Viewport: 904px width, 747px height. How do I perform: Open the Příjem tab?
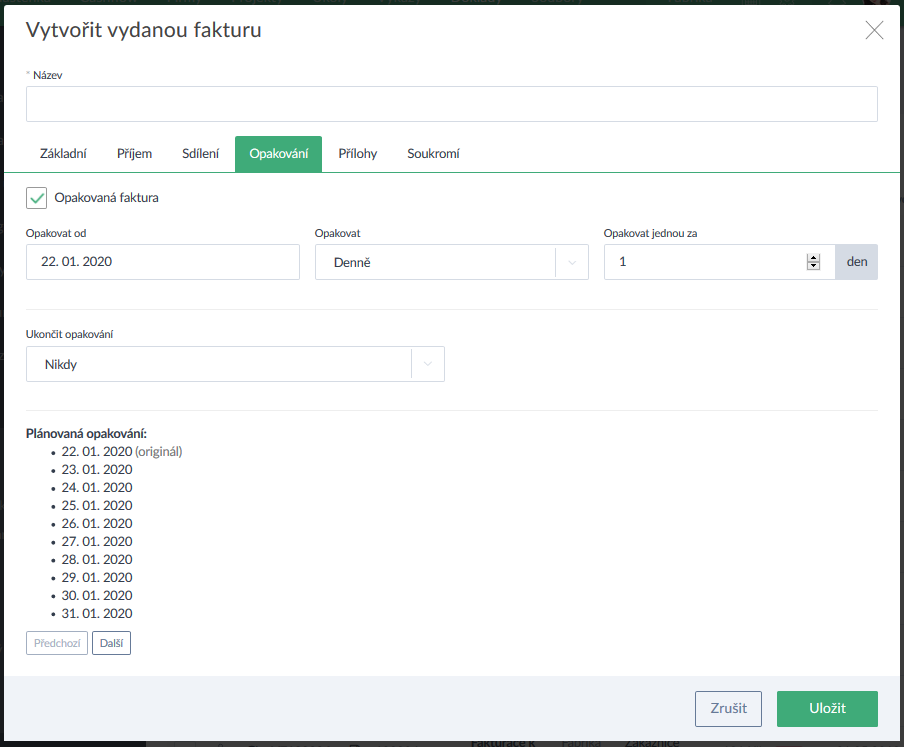pos(134,154)
